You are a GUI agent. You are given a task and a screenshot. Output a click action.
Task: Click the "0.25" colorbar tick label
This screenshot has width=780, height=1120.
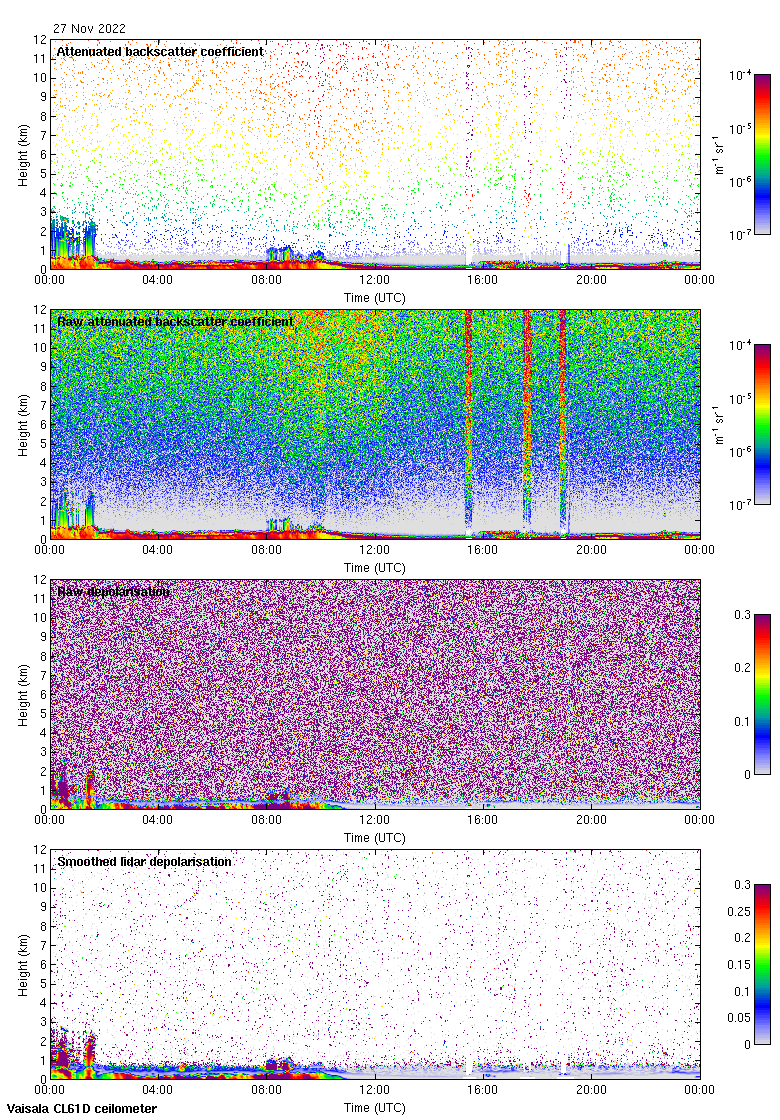tap(739, 911)
